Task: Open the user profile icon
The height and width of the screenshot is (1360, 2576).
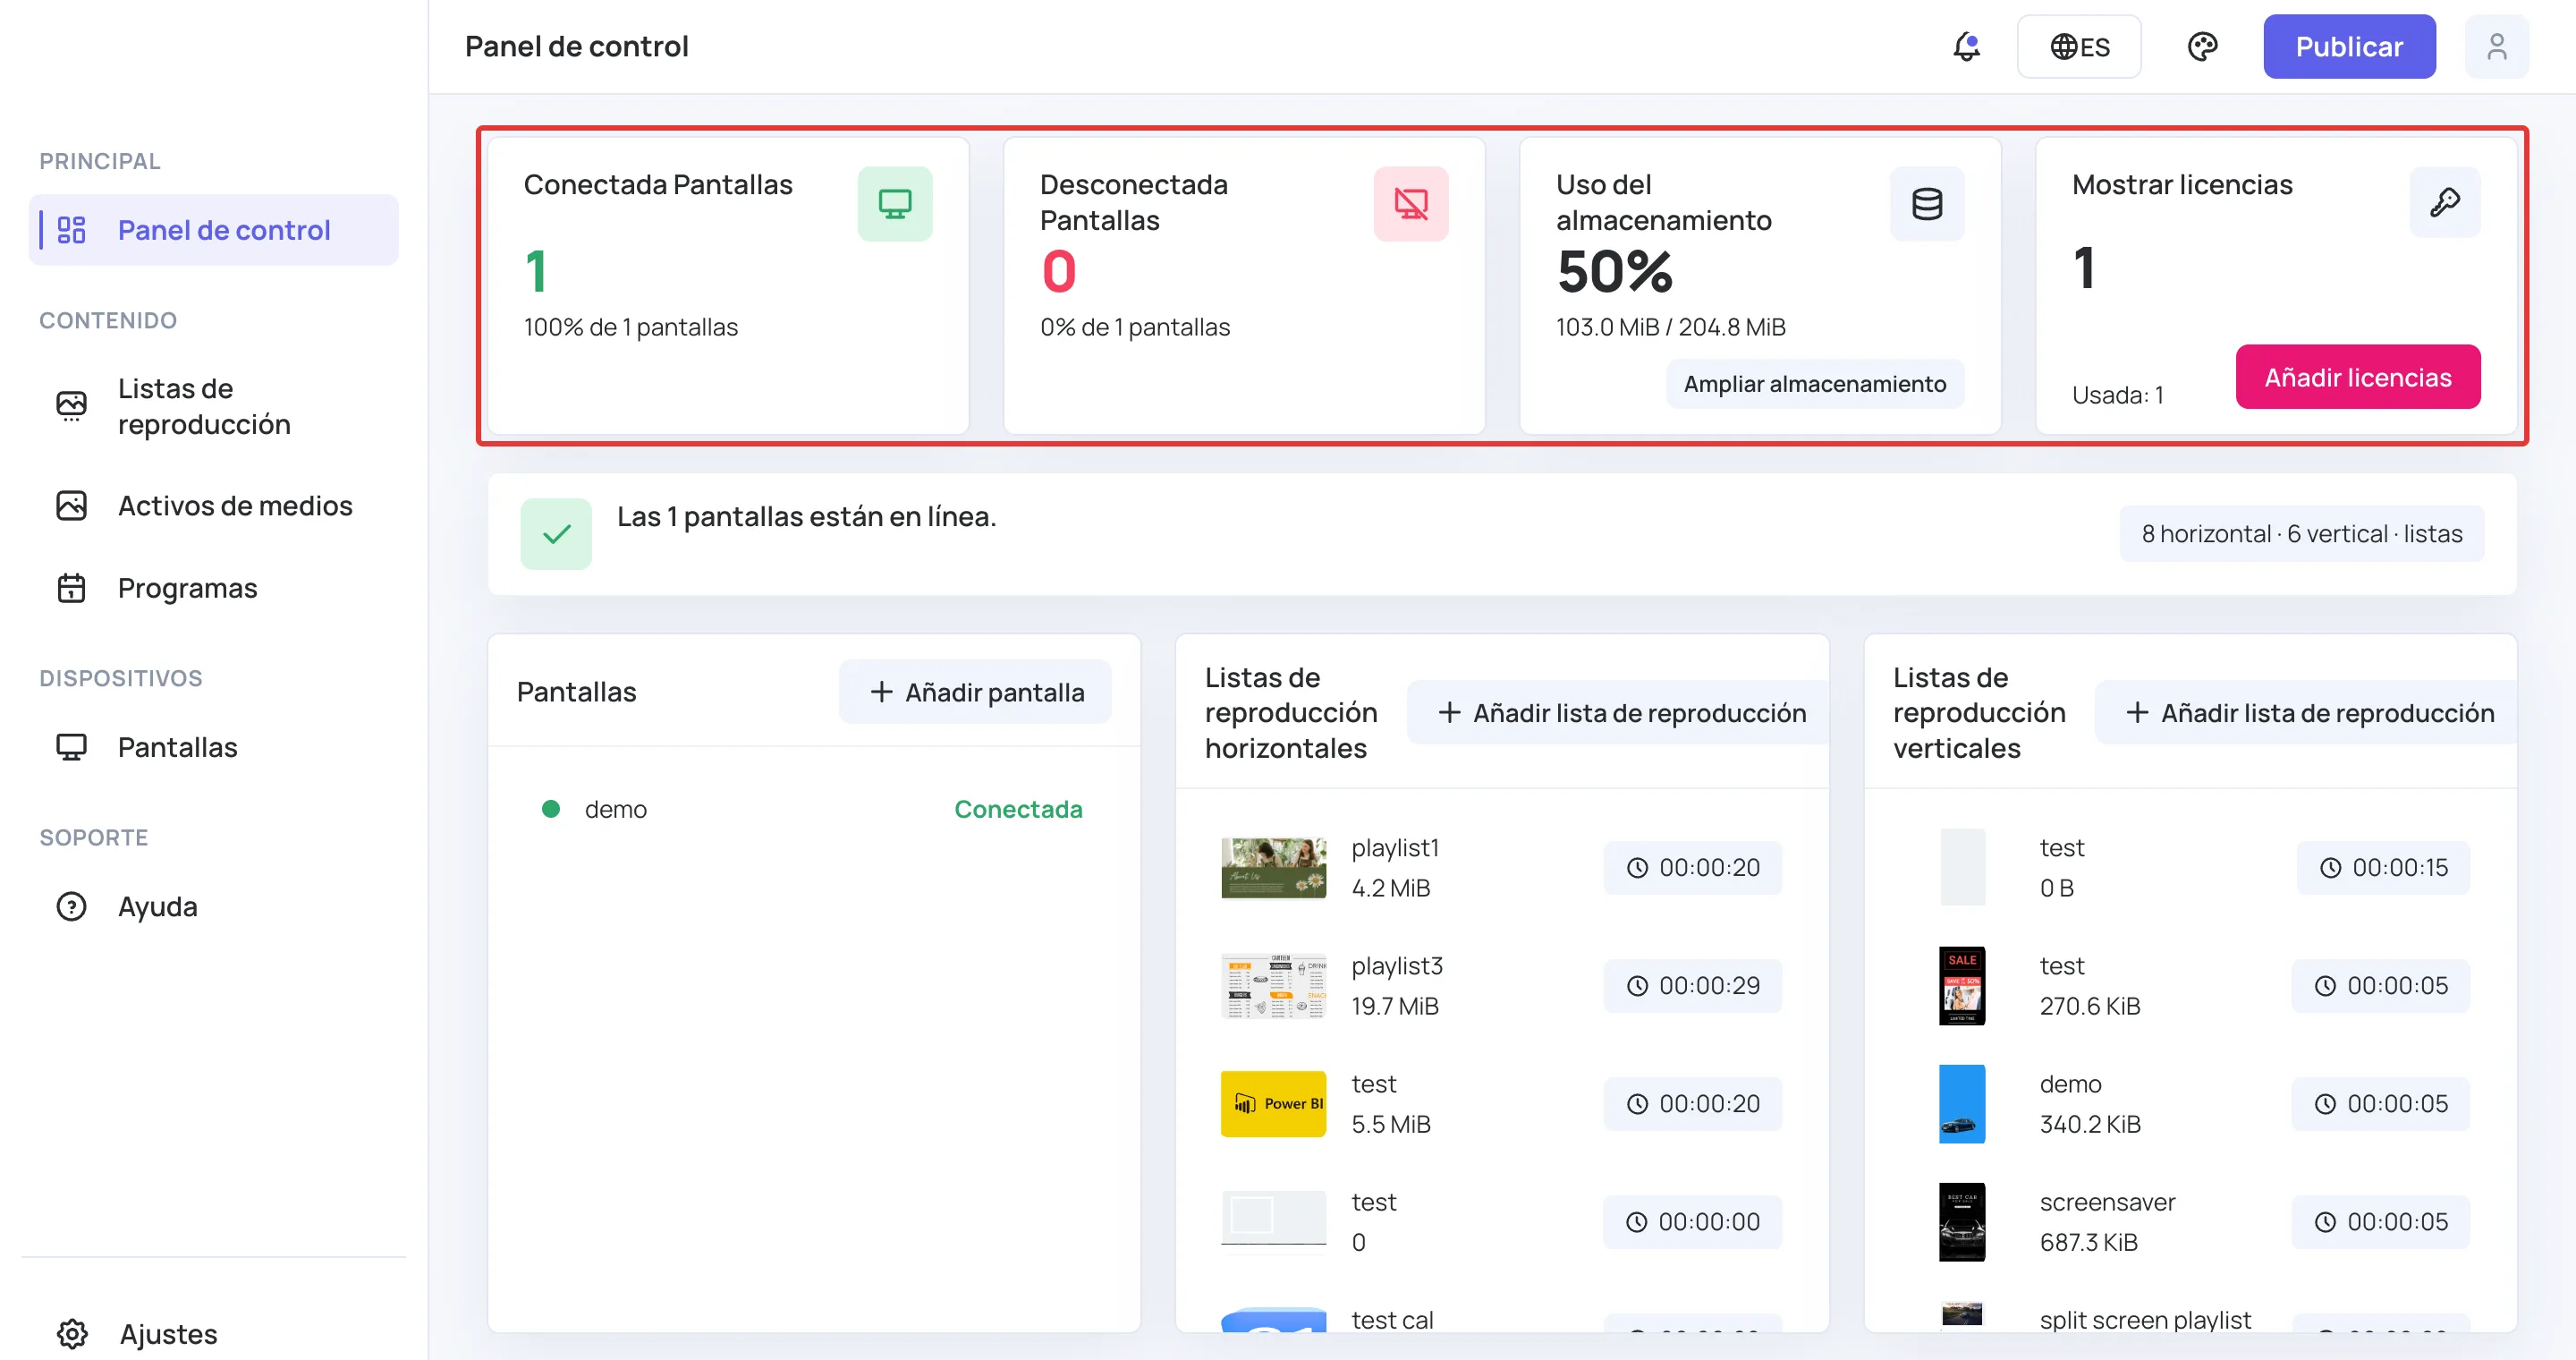Action: click(2496, 46)
